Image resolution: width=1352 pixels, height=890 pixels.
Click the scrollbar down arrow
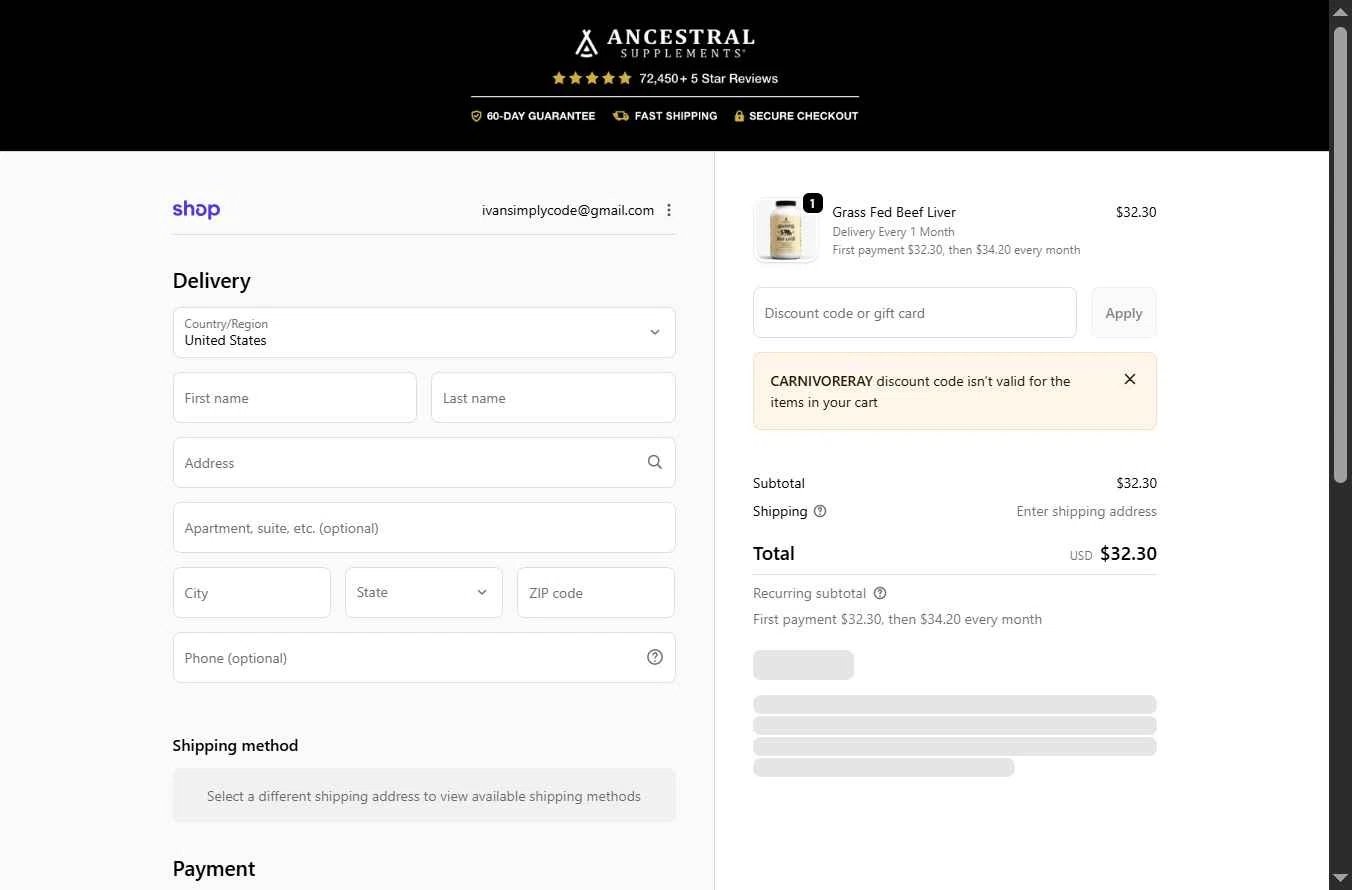1340,879
